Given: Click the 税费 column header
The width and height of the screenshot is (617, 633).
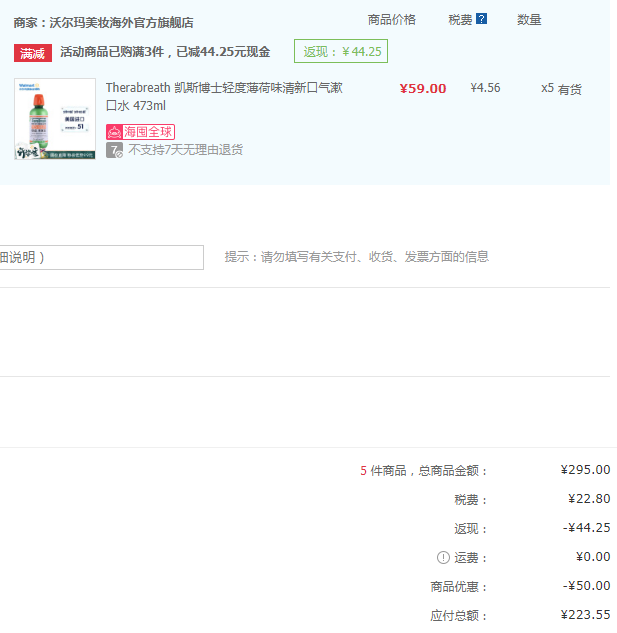Looking at the screenshot, I should point(460,19).
